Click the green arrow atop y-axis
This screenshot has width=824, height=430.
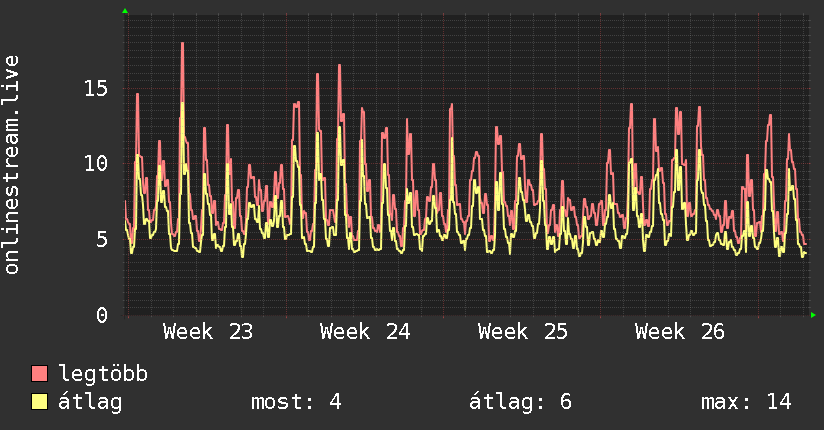click(x=125, y=11)
